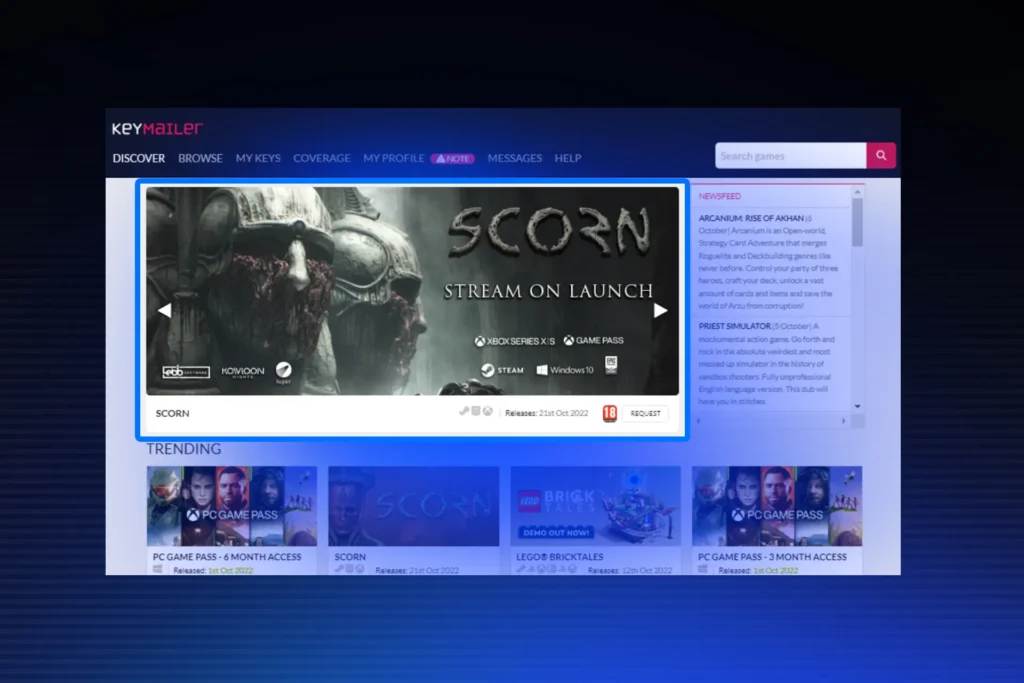
Task: Click LEGO® Bricktales title
Action: coord(560,557)
